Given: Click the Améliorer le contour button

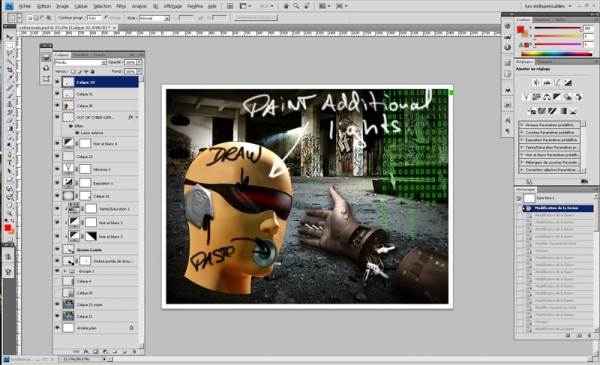Looking at the screenshot, I should (256, 18).
